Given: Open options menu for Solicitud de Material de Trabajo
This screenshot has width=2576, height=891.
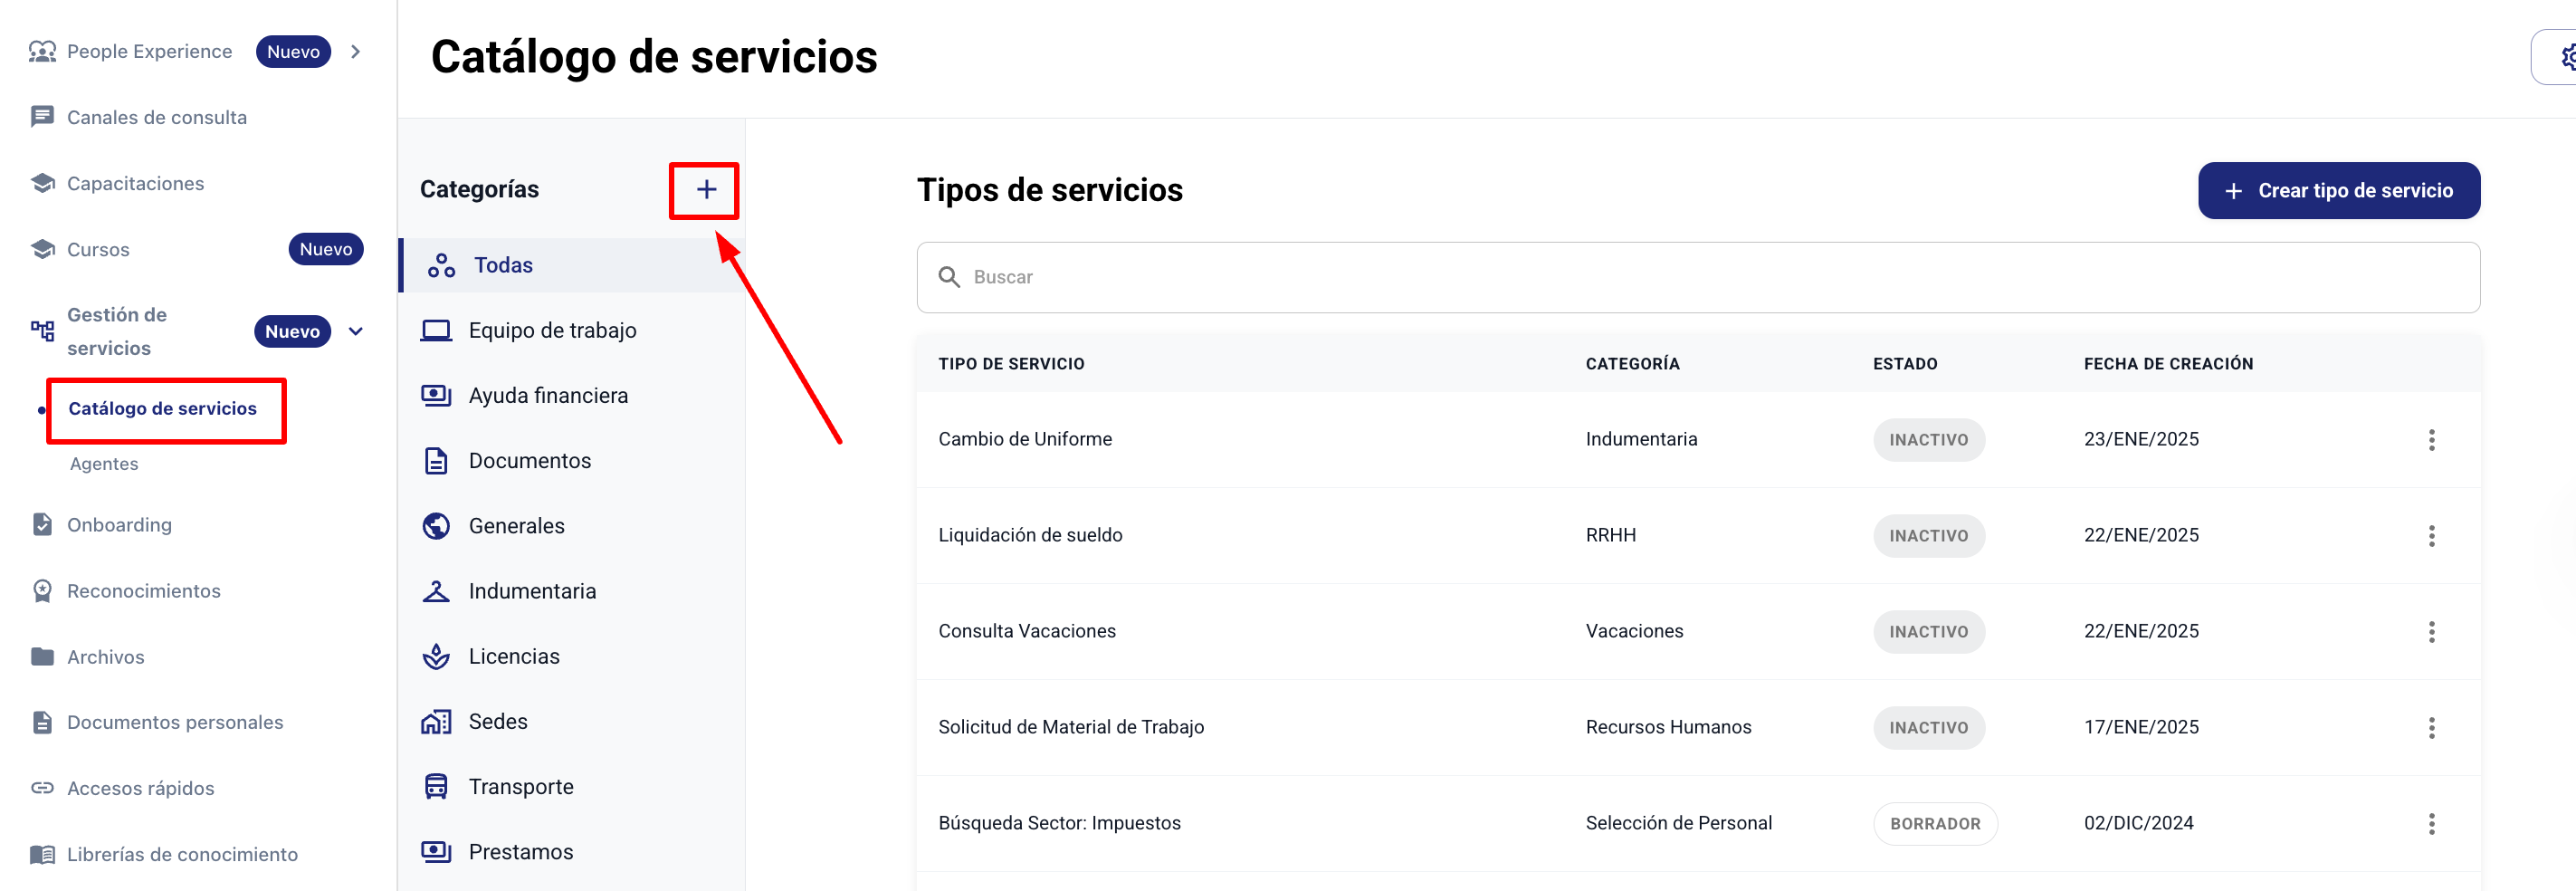Looking at the screenshot, I should pyautogui.click(x=2432, y=728).
